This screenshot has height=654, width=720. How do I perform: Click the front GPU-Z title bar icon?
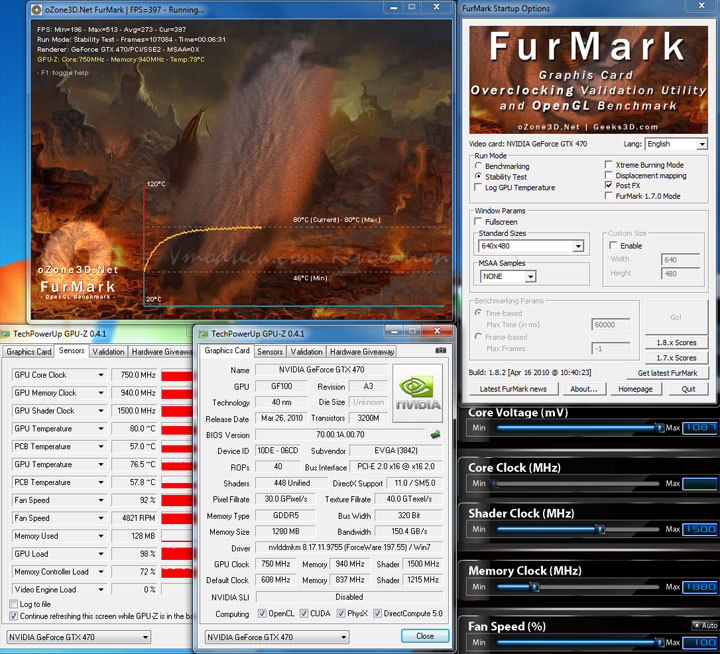click(203, 334)
